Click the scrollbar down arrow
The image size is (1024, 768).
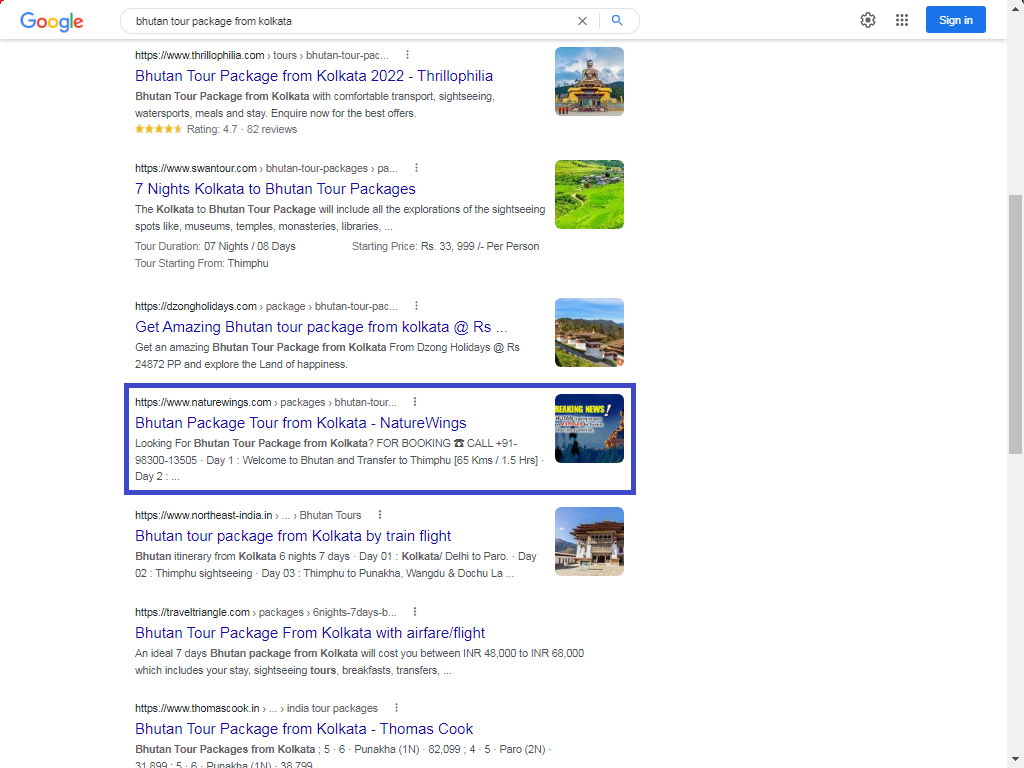(1015, 760)
